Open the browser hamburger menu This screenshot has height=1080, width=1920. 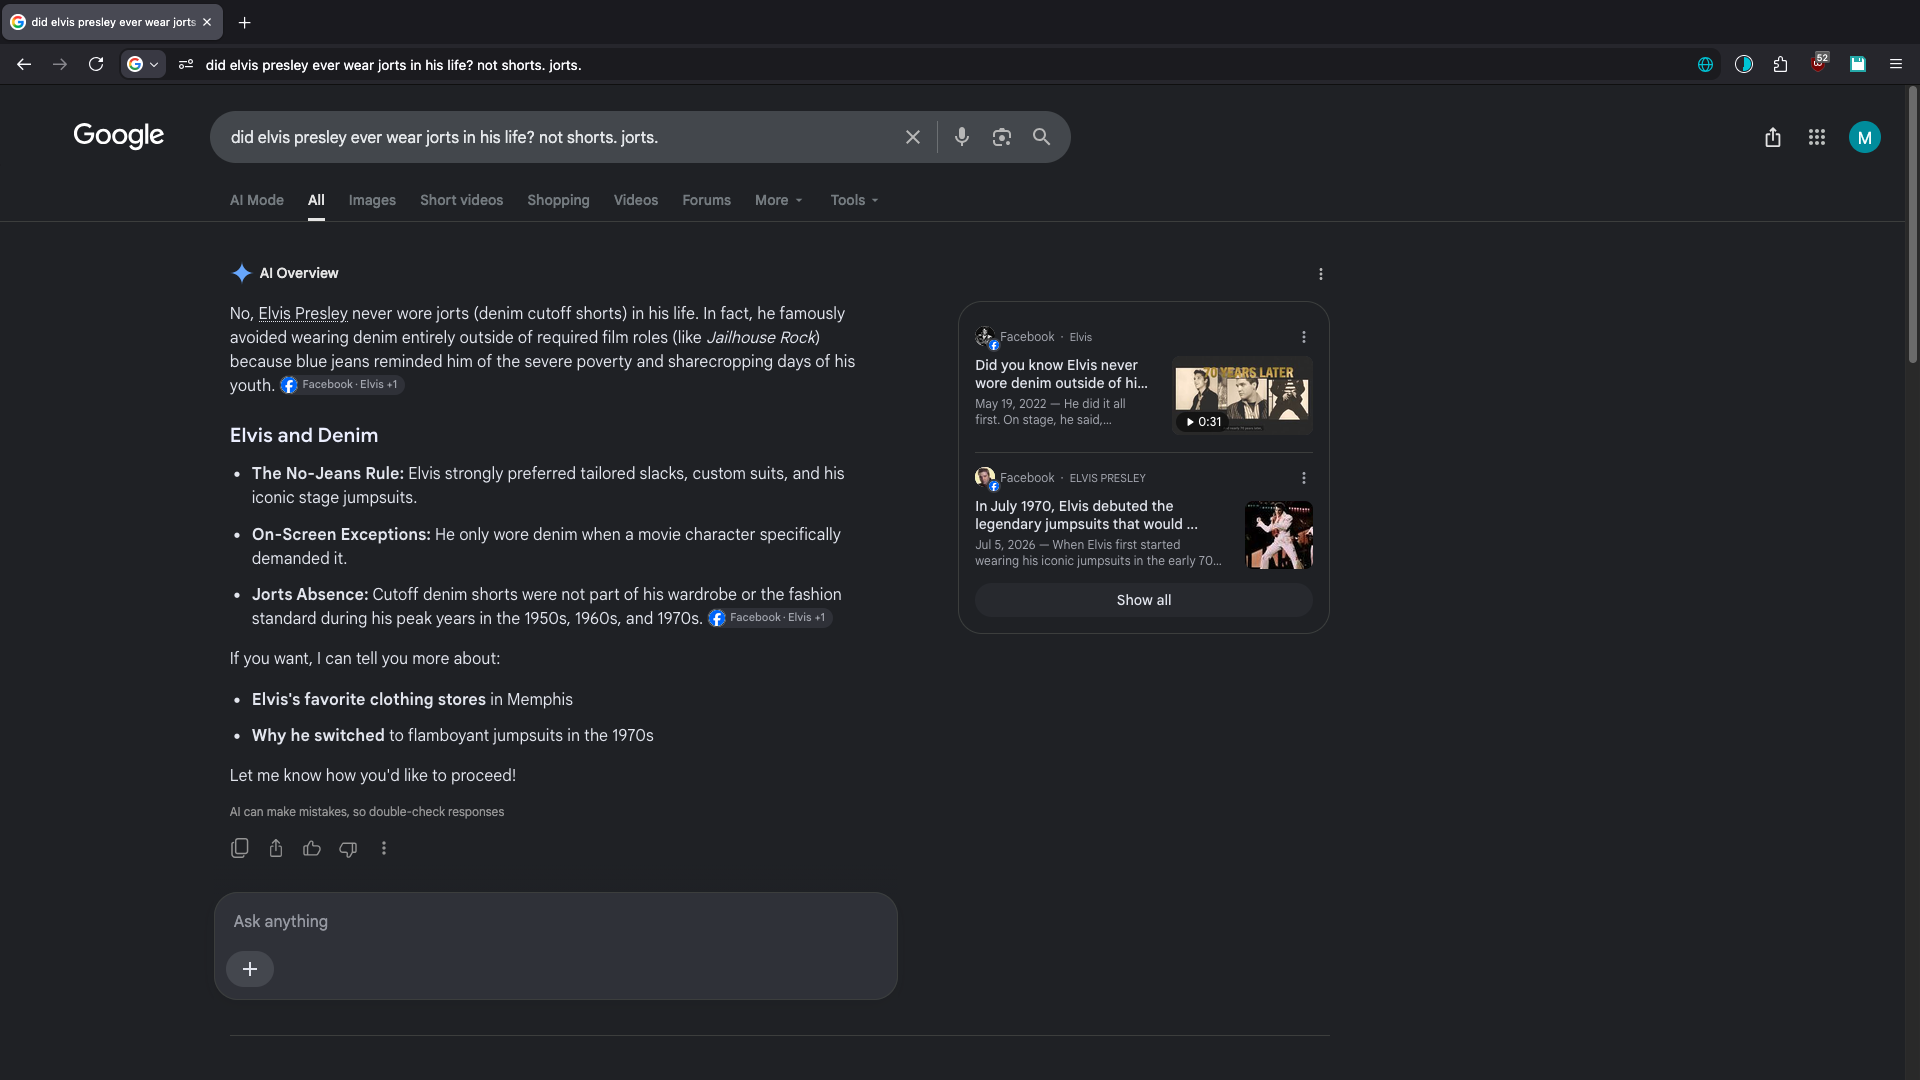coord(1895,64)
